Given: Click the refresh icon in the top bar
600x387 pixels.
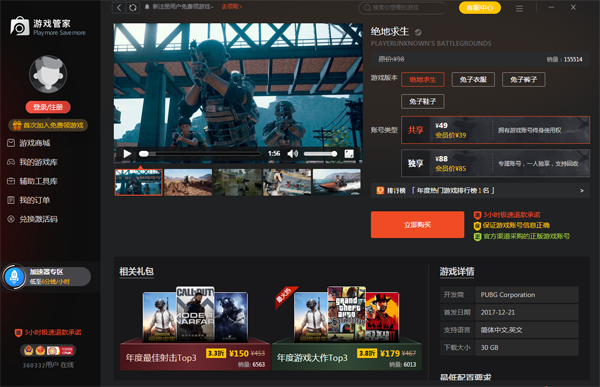Looking at the screenshot, I should 133,7.
